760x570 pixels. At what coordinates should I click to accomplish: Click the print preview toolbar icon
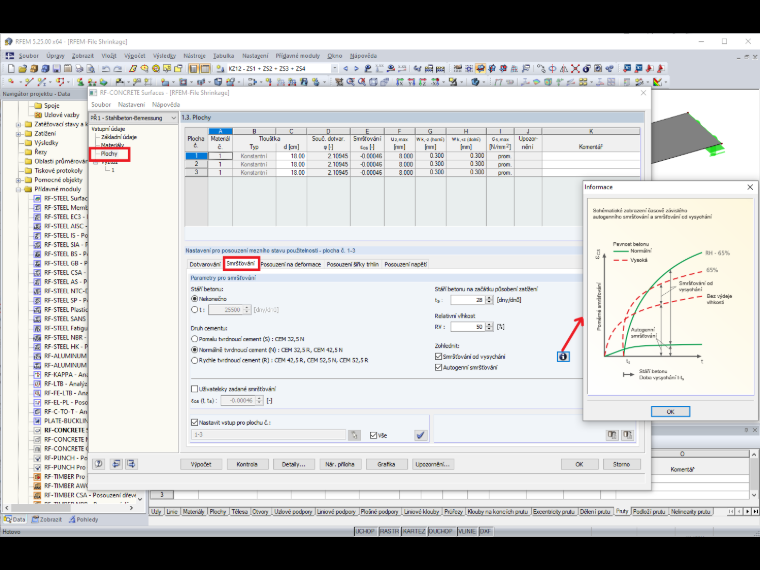click(91, 69)
